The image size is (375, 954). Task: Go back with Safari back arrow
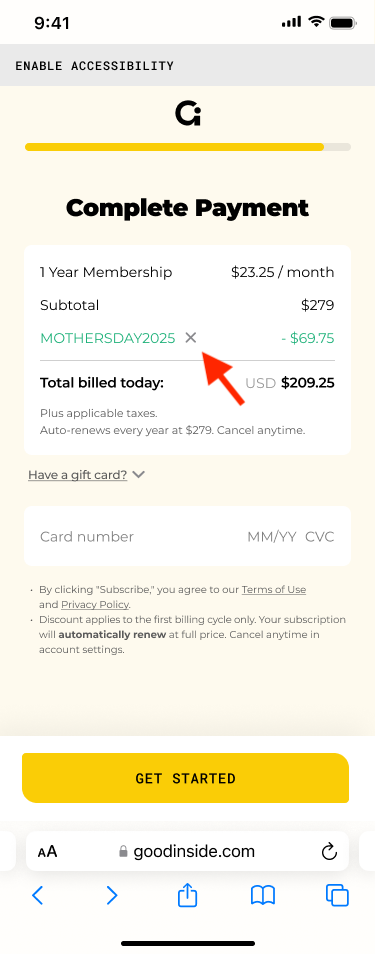point(38,895)
